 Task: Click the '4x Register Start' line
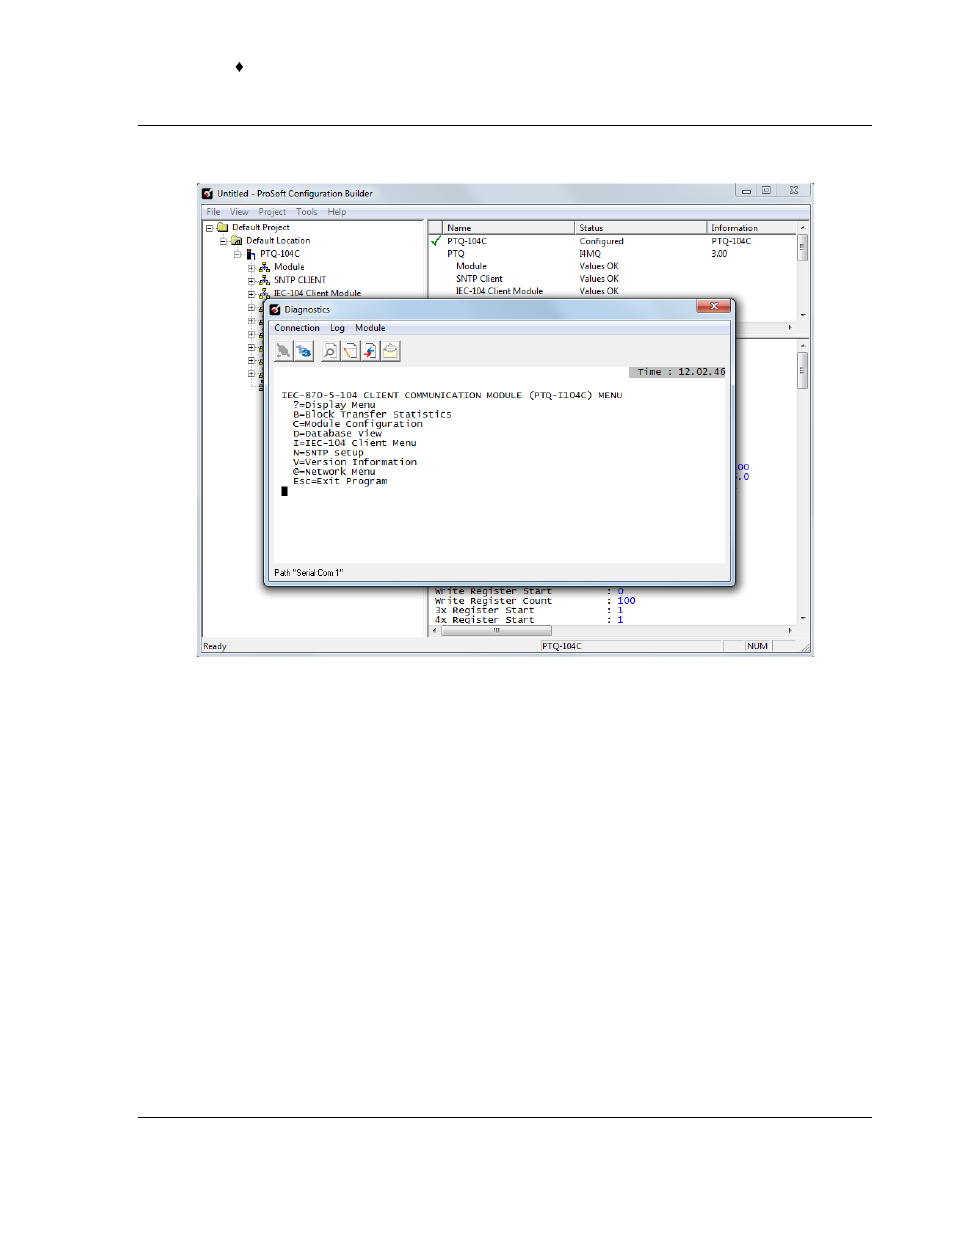coord(529,620)
